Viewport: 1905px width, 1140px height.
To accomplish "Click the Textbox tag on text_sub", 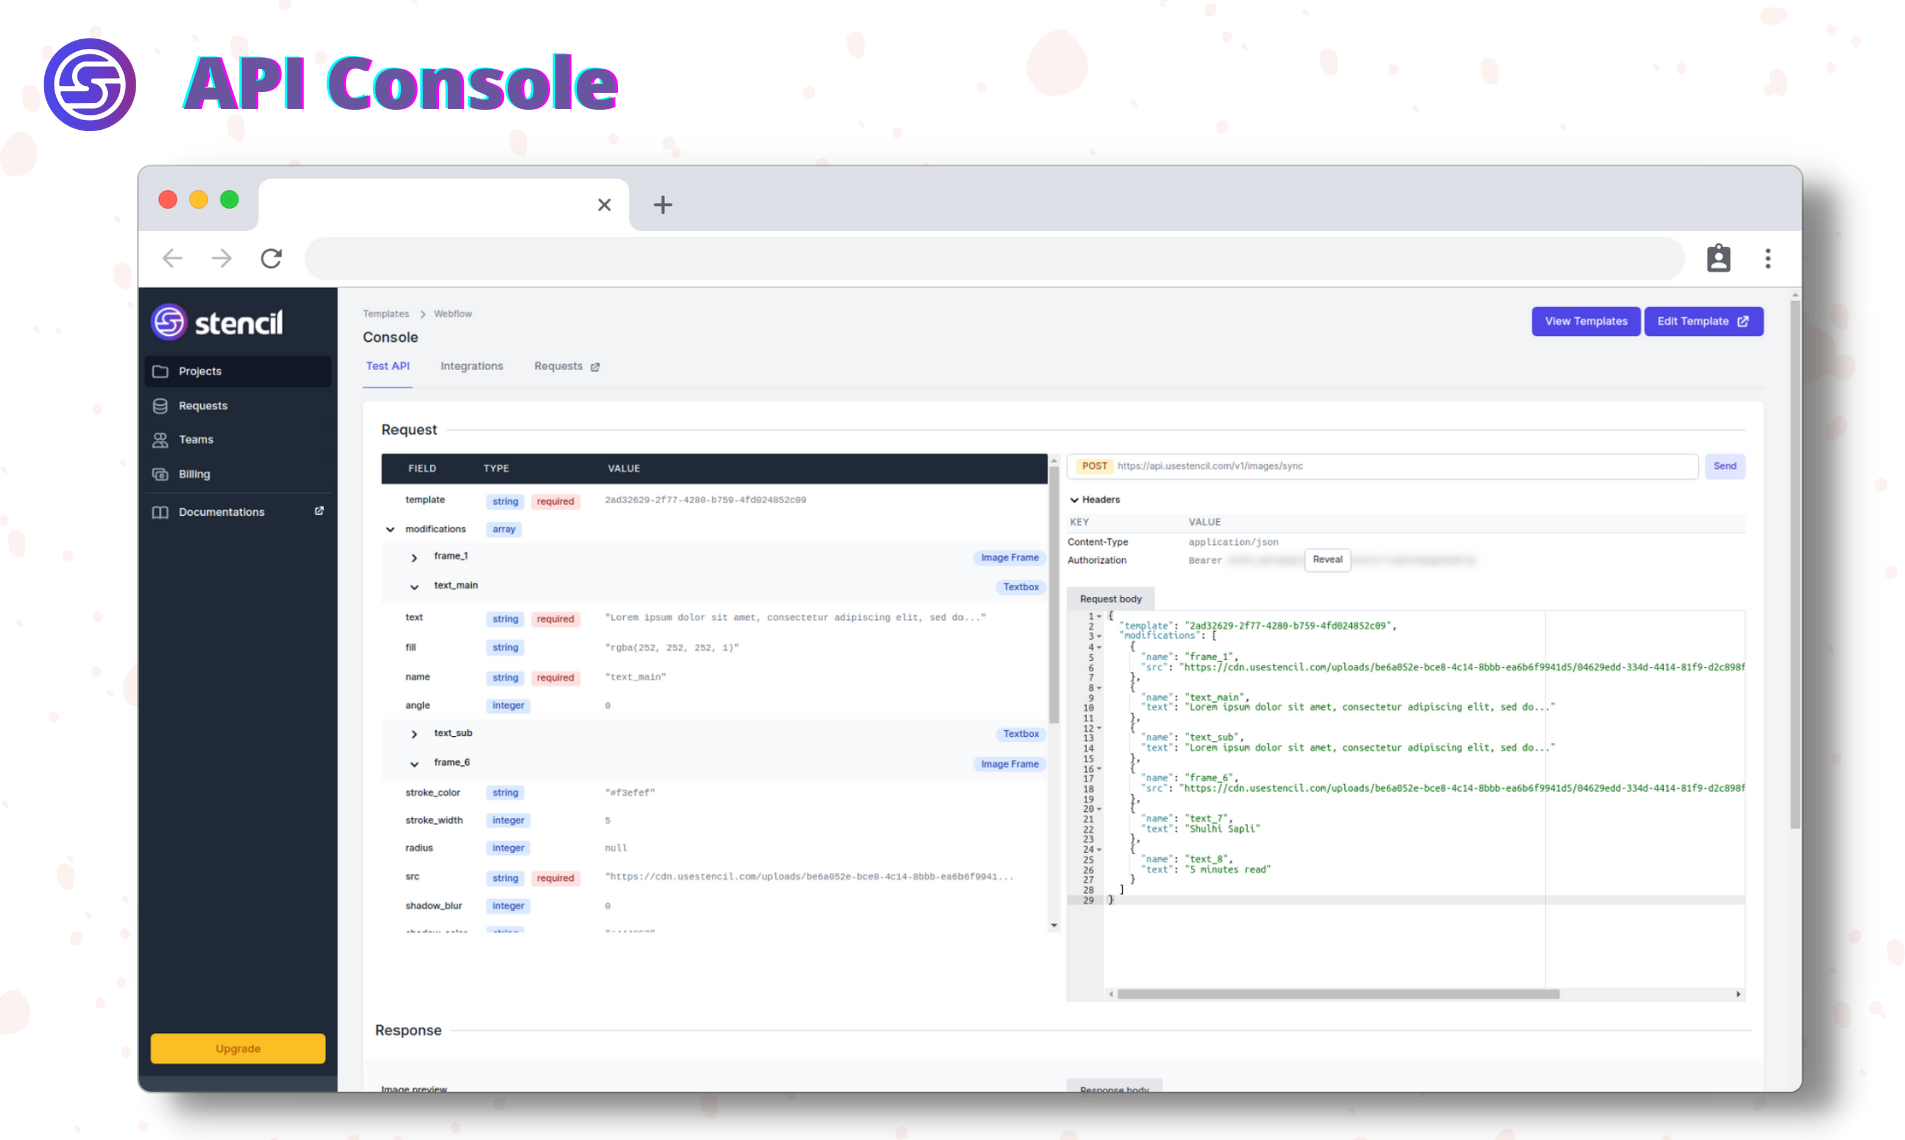I will click(1021, 734).
